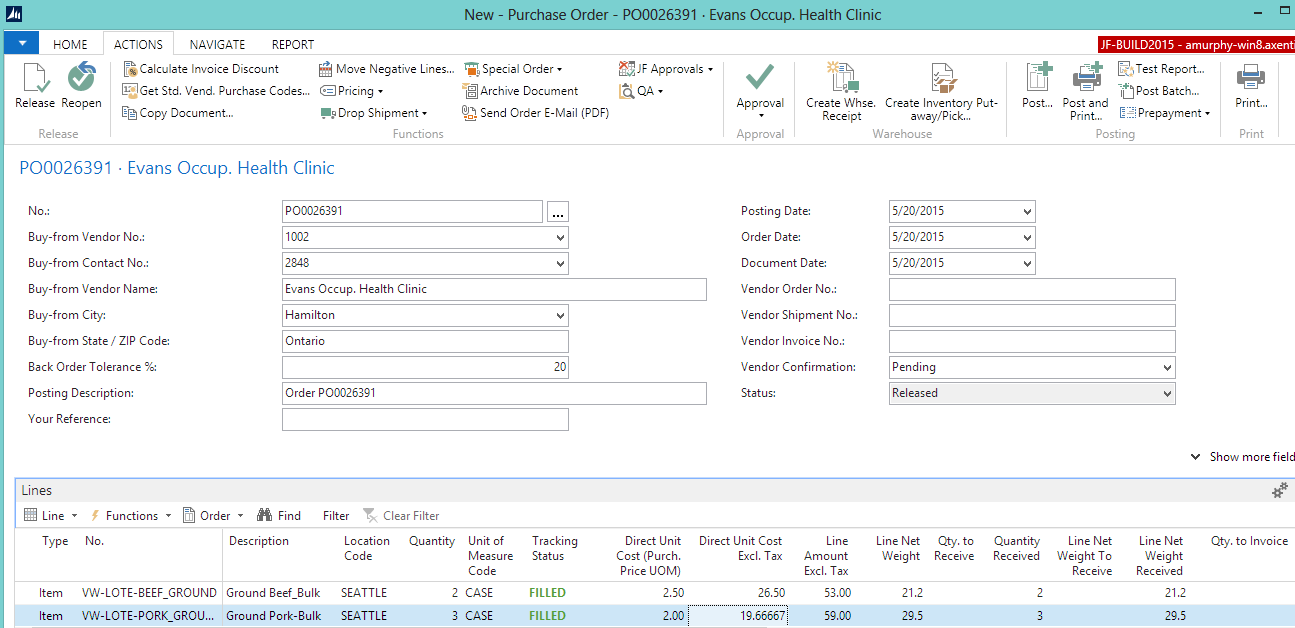Open the Posting Date picker dropdown
The width and height of the screenshot is (1295, 628).
coord(1026,212)
